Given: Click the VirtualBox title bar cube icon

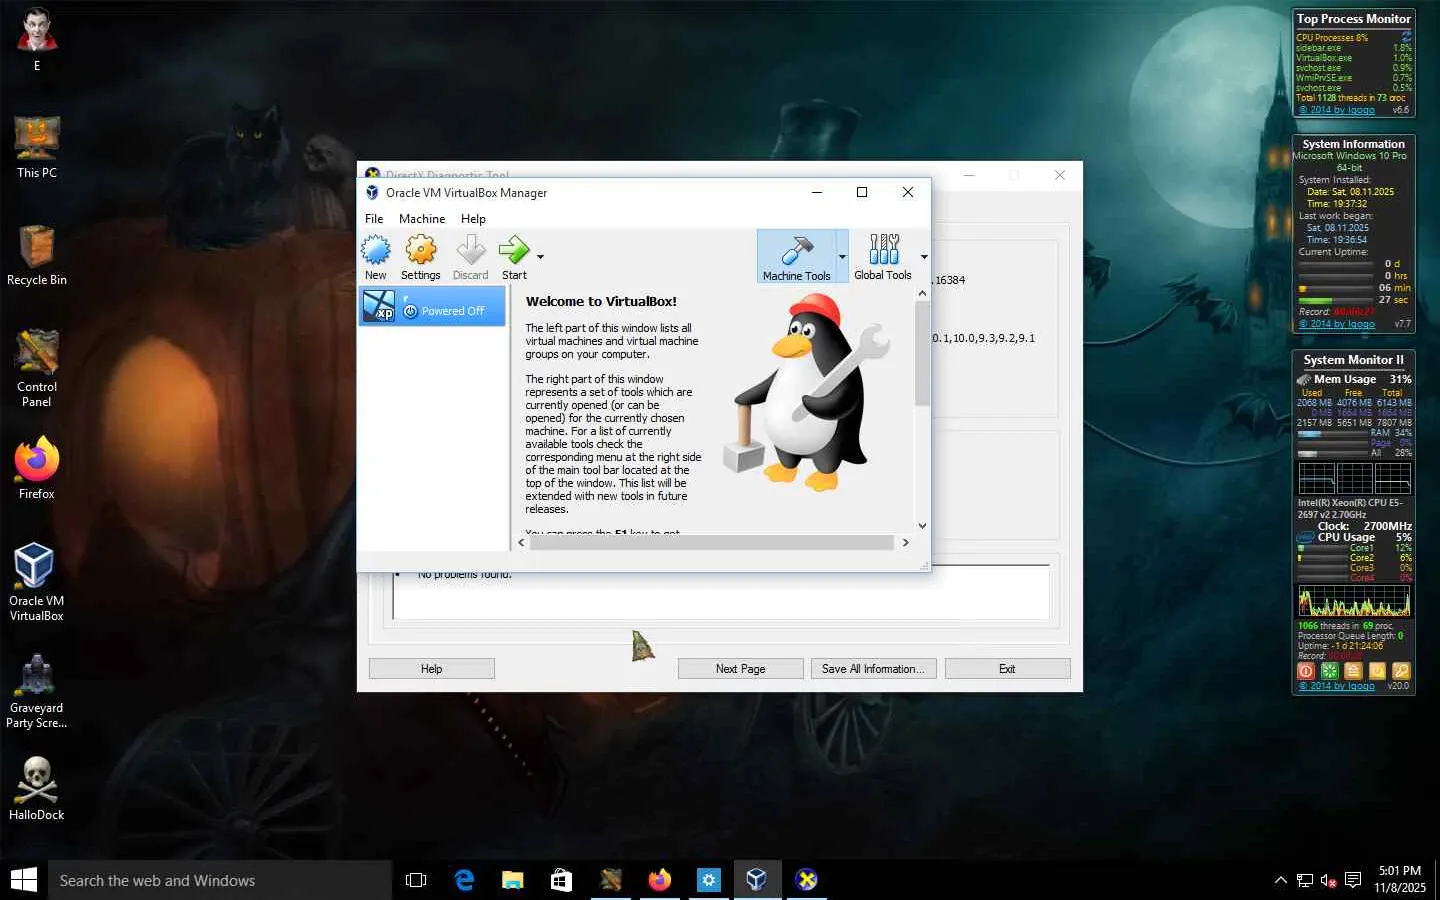Looking at the screenshot, I should pyautogui.click(x=372, y=193).
